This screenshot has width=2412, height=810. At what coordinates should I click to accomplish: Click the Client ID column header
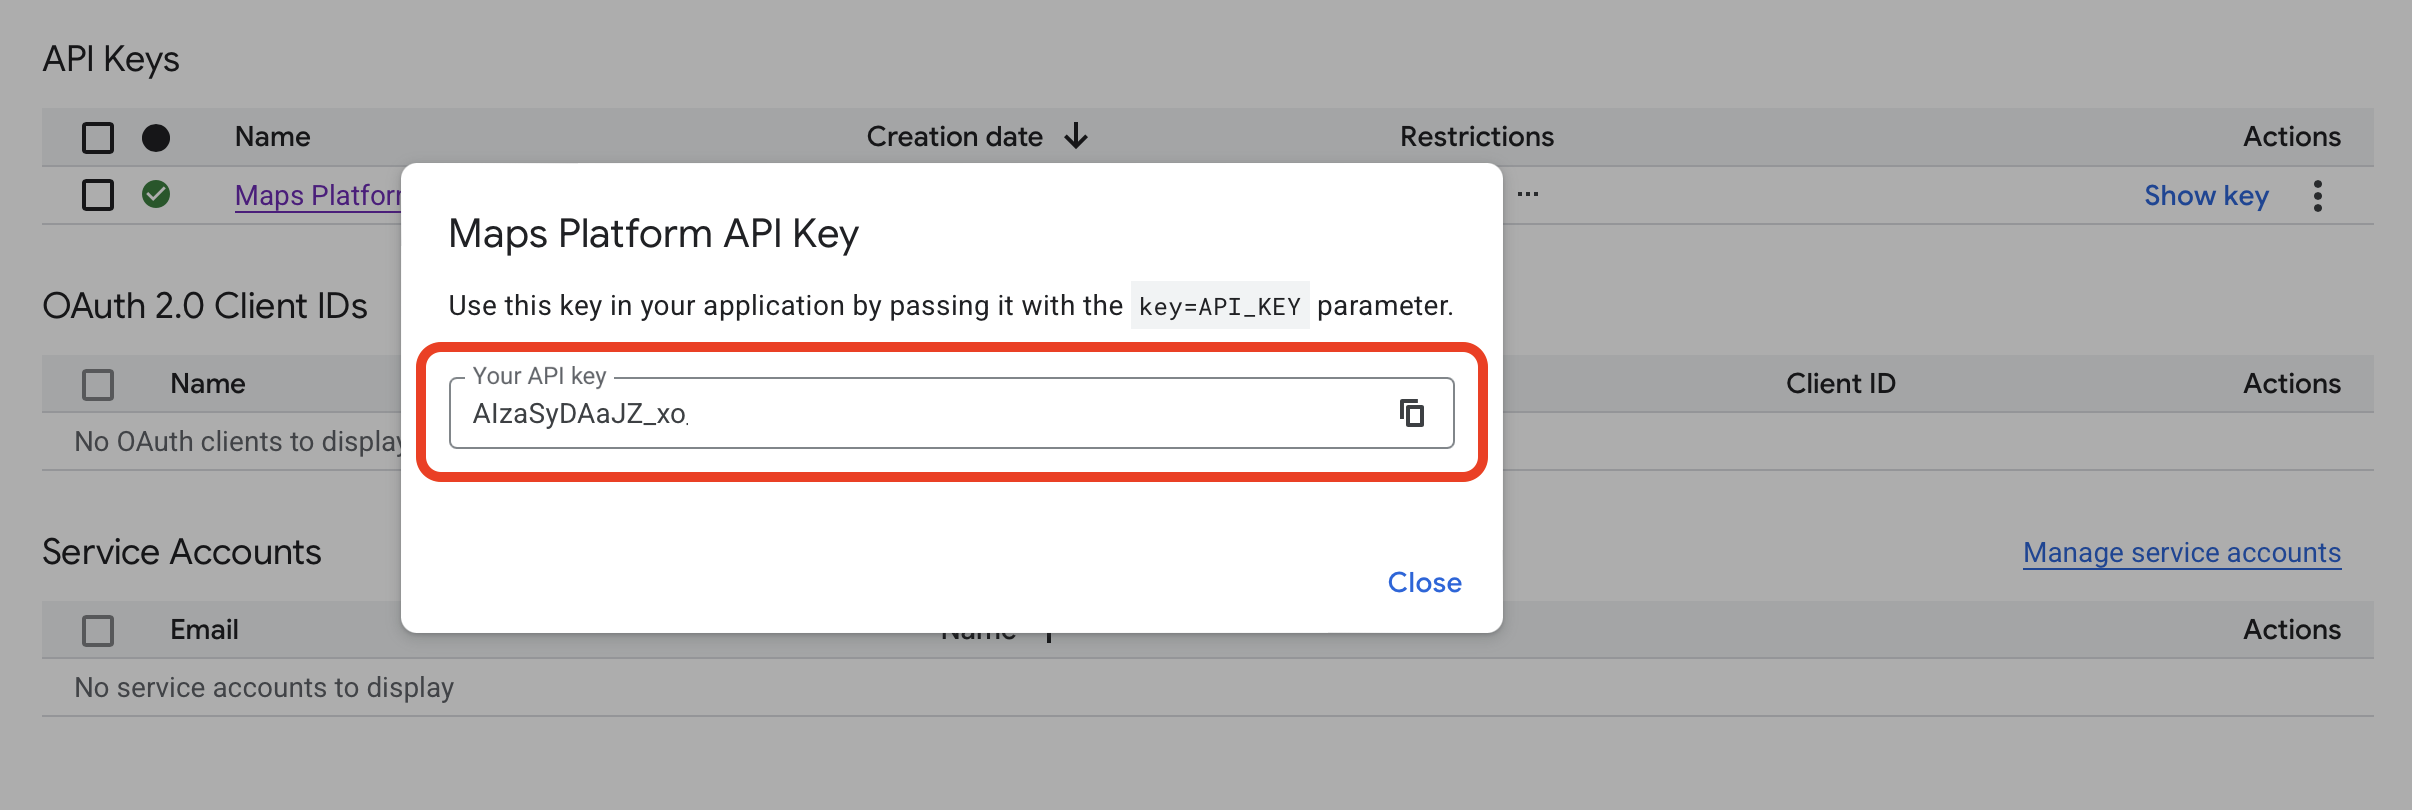tap(1840, 384)
